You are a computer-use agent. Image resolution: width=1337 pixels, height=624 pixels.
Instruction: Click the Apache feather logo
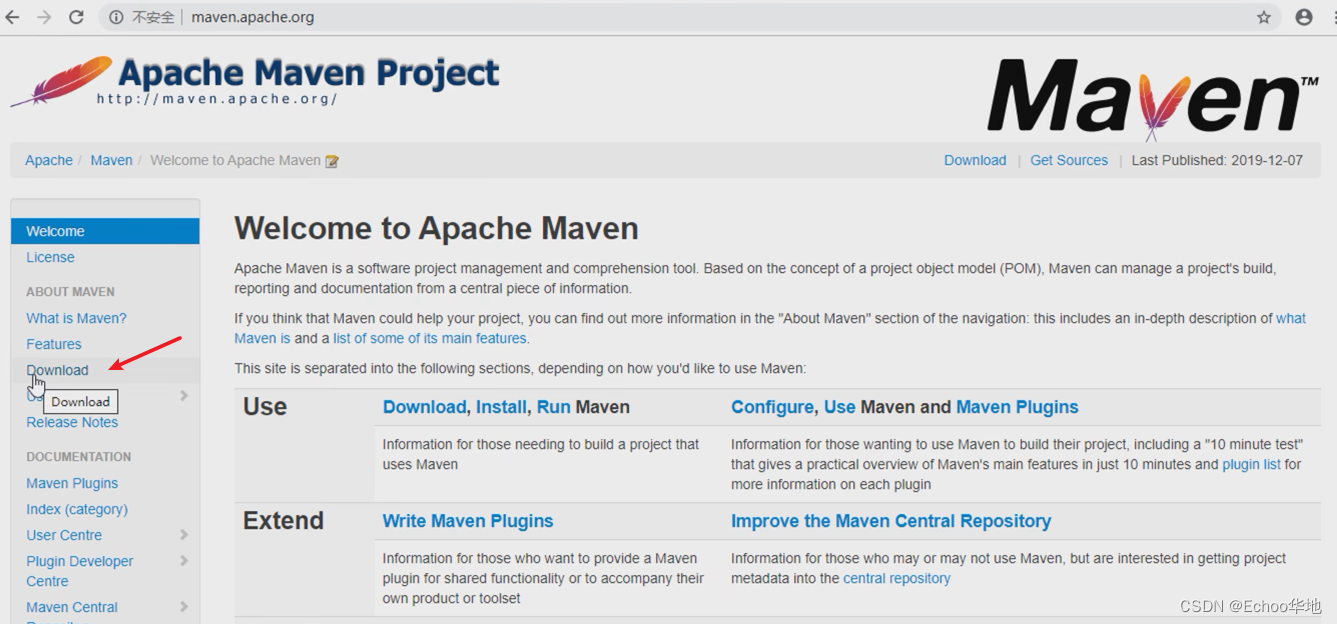(x=60, y=82)
